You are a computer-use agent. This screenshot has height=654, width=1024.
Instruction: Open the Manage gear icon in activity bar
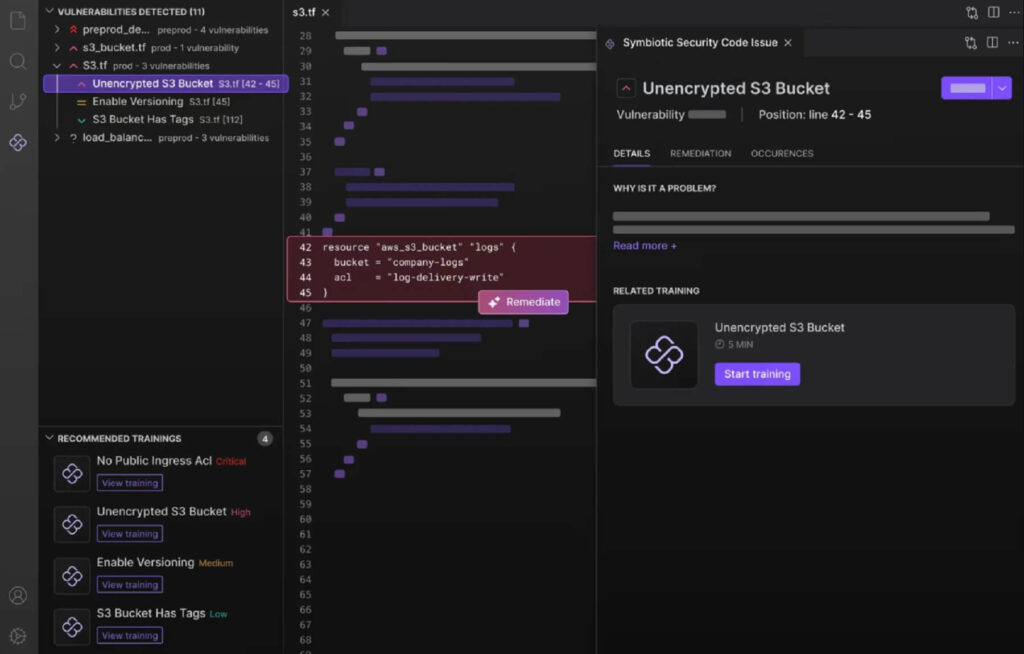18,636
